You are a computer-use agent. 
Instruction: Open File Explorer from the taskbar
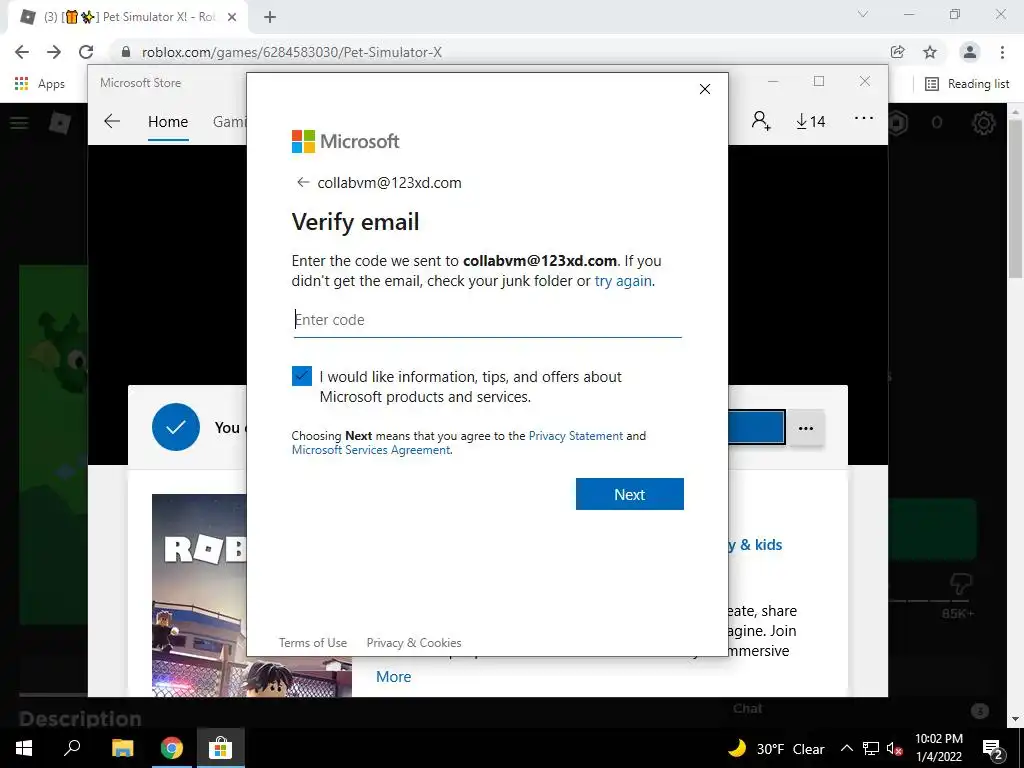tap(122, 748)
